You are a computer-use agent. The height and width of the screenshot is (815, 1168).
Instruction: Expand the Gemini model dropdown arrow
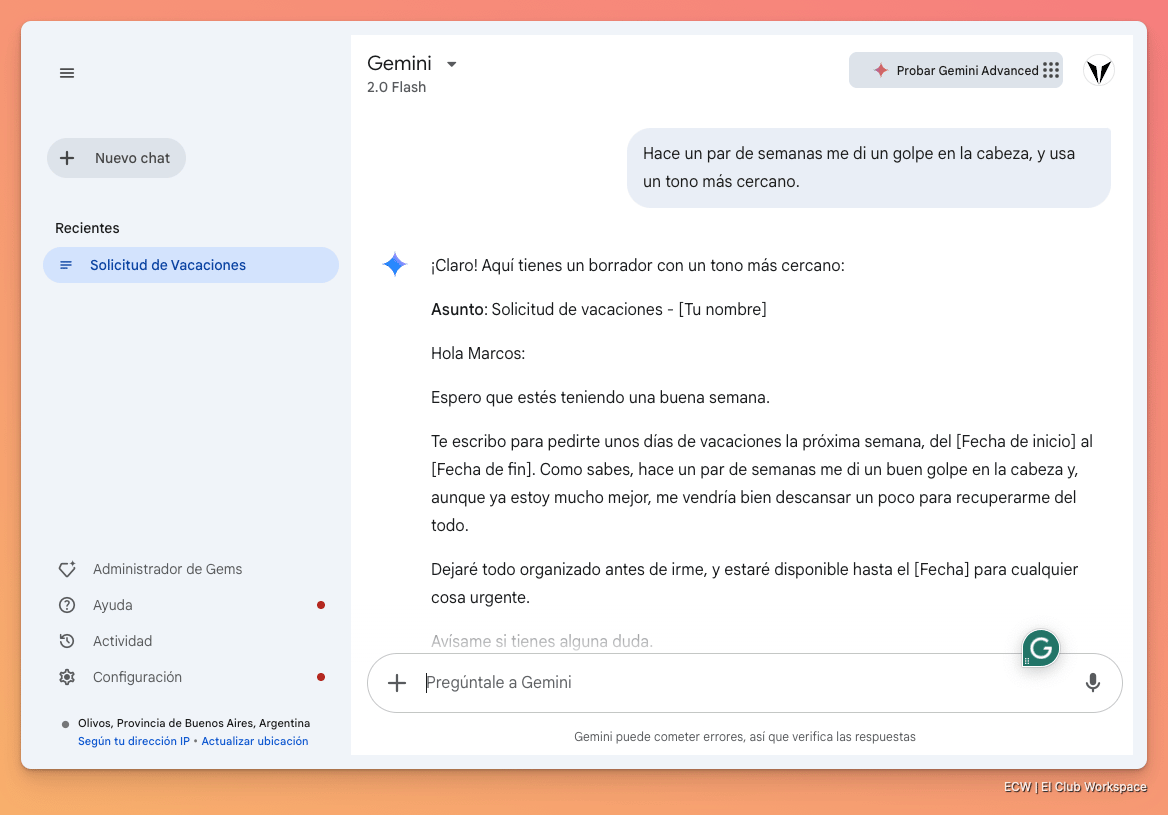[451, 65]
